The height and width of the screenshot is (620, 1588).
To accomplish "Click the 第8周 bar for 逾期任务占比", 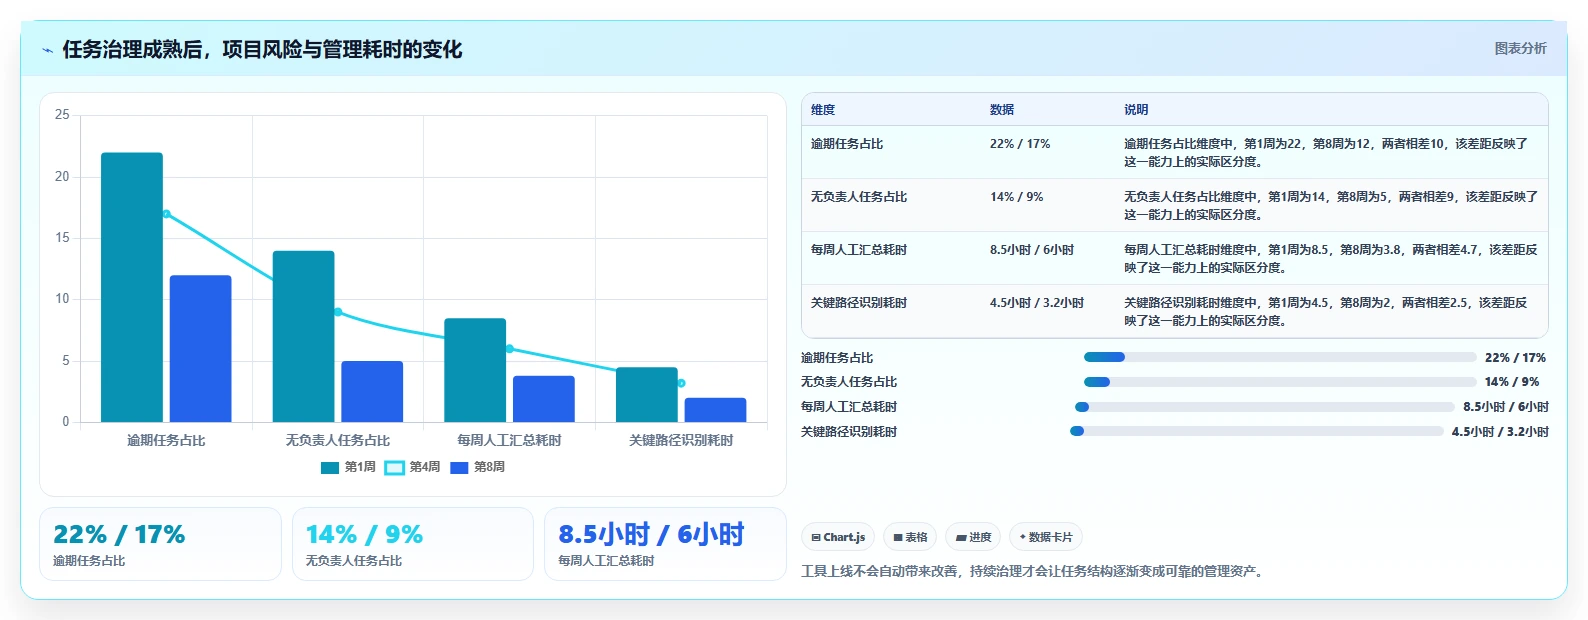I will pyautogui.click(x=200, y=349).
